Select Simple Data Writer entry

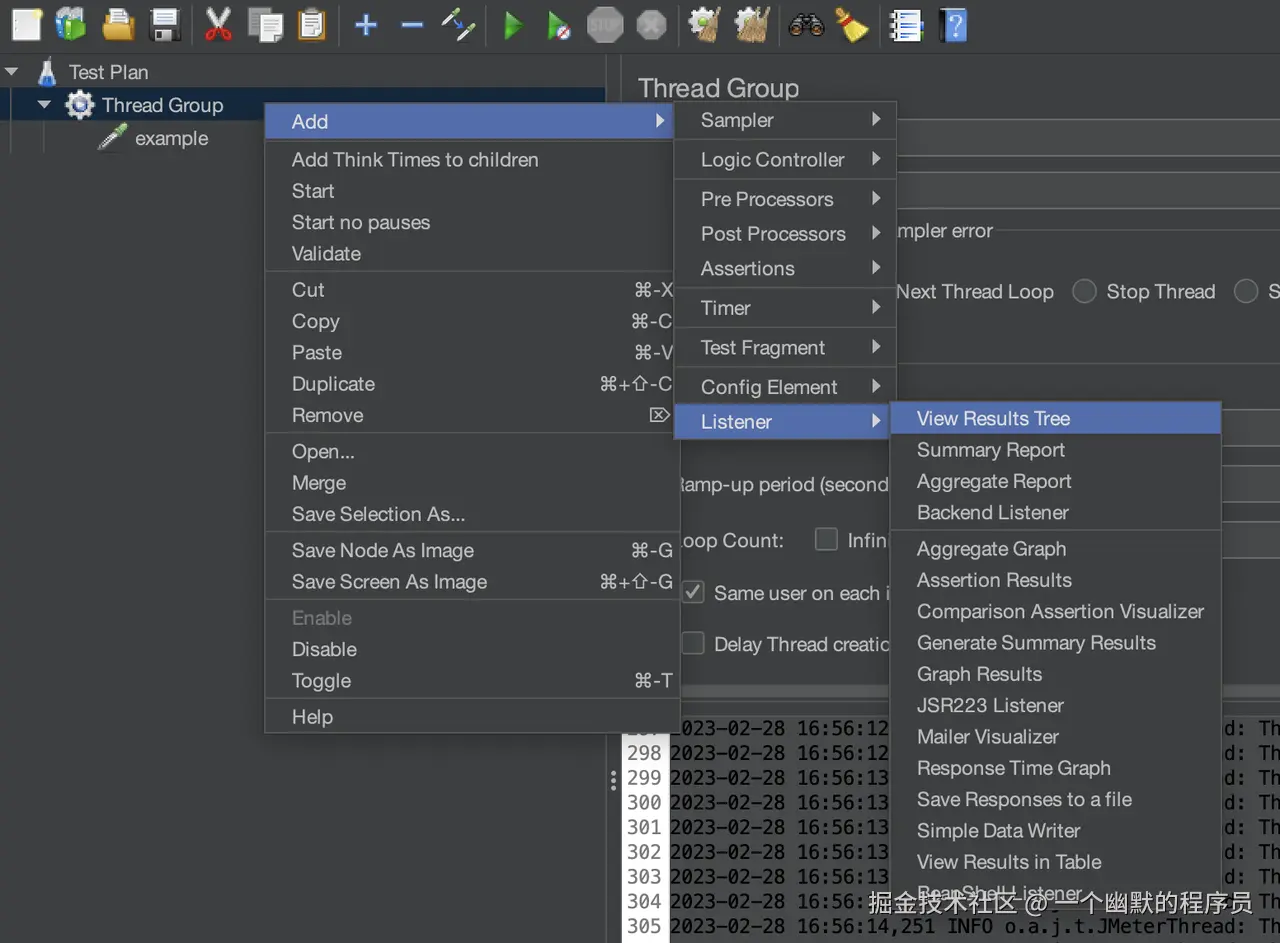[1055, 831]
